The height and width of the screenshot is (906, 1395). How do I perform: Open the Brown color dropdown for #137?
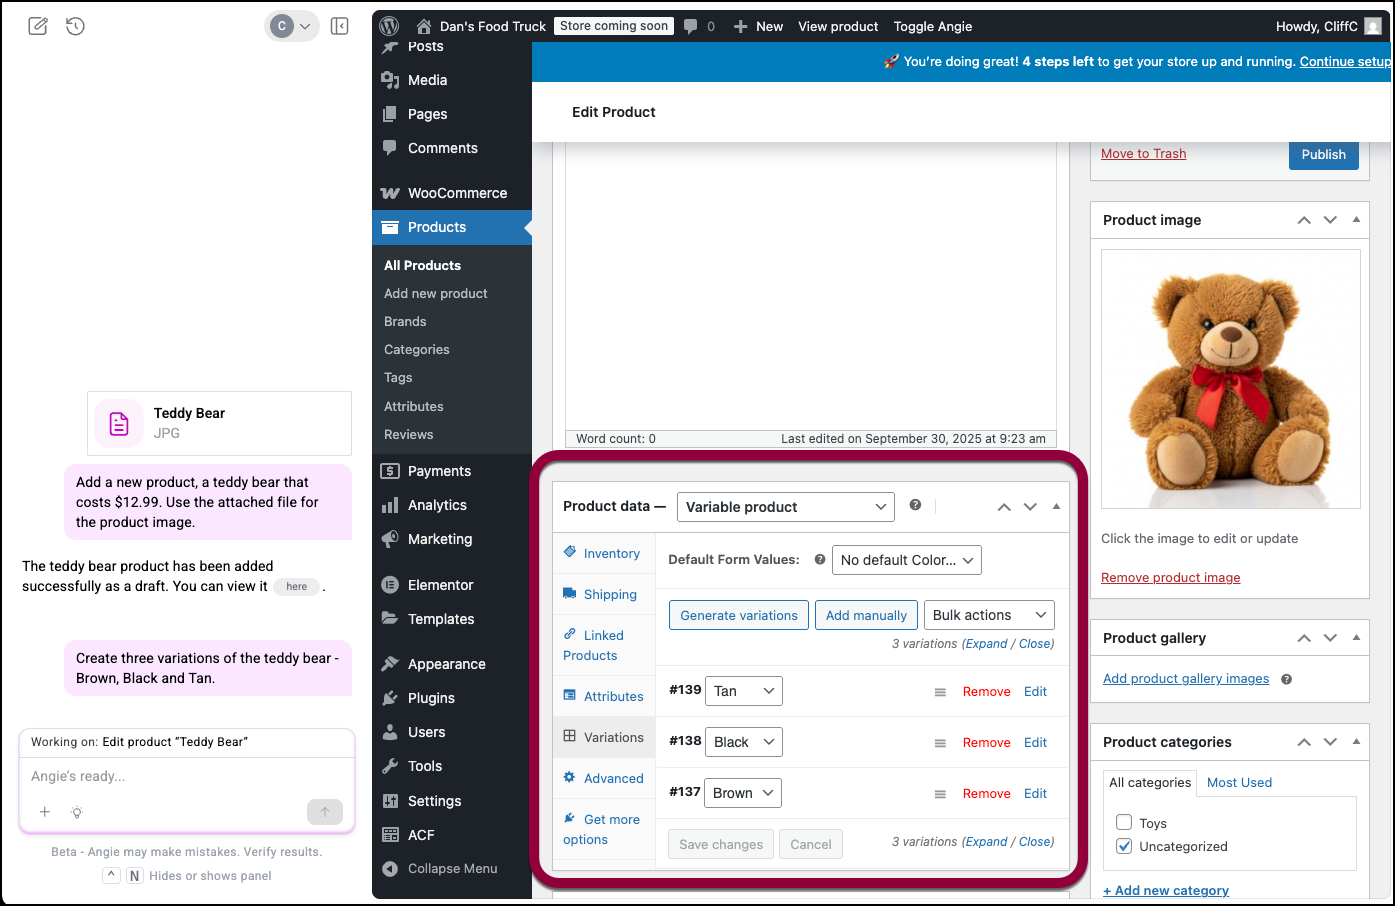tap(743, 793)
